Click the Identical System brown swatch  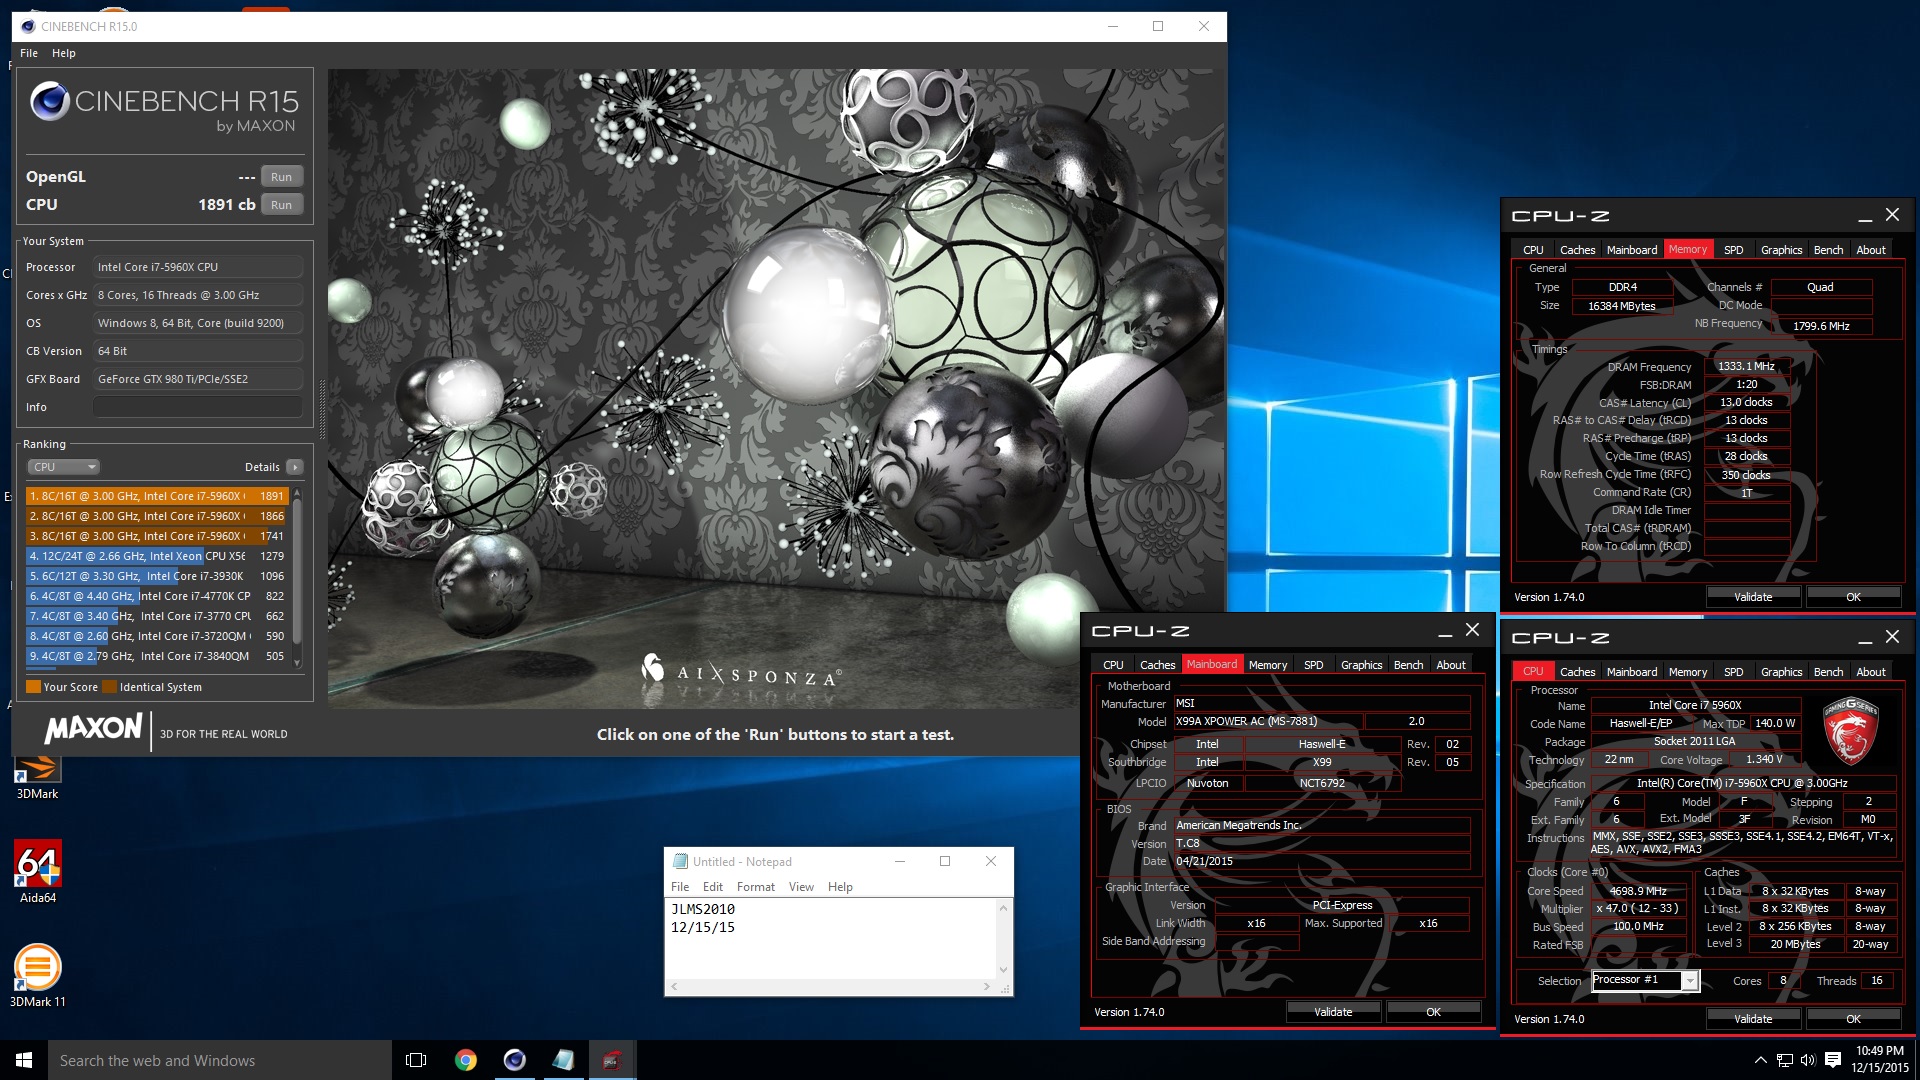[109, 687]
